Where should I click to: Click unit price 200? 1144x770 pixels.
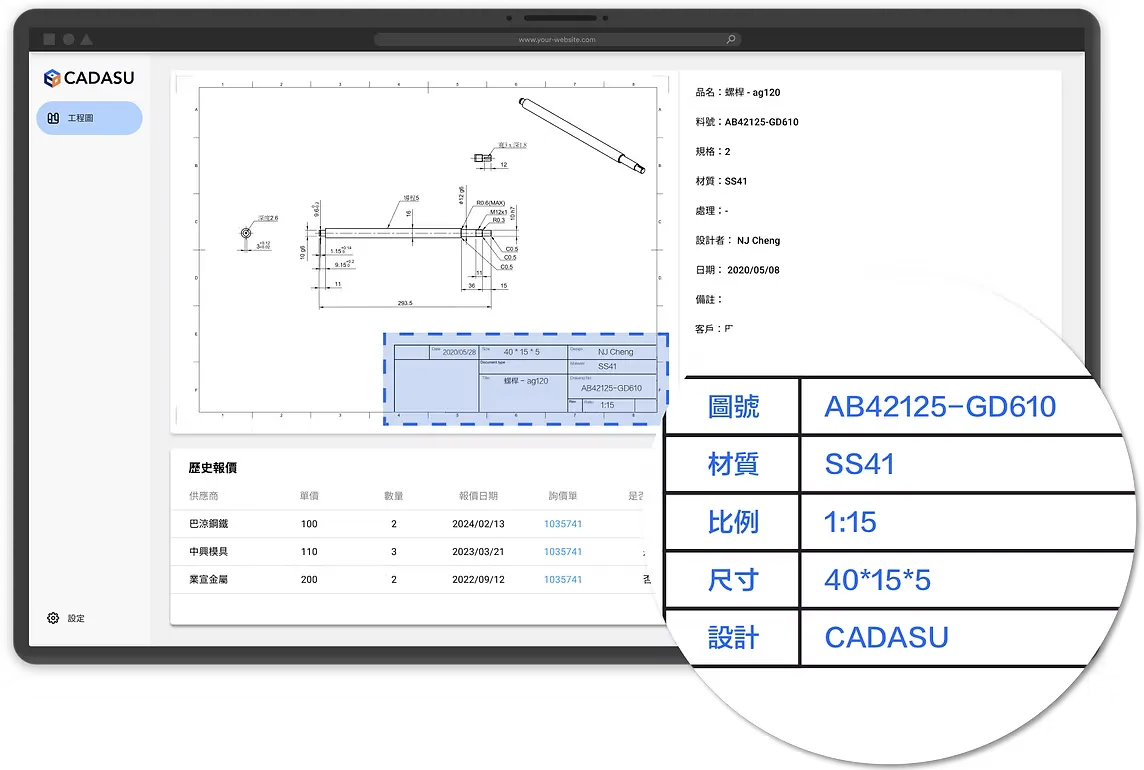(x=309, y=580)
